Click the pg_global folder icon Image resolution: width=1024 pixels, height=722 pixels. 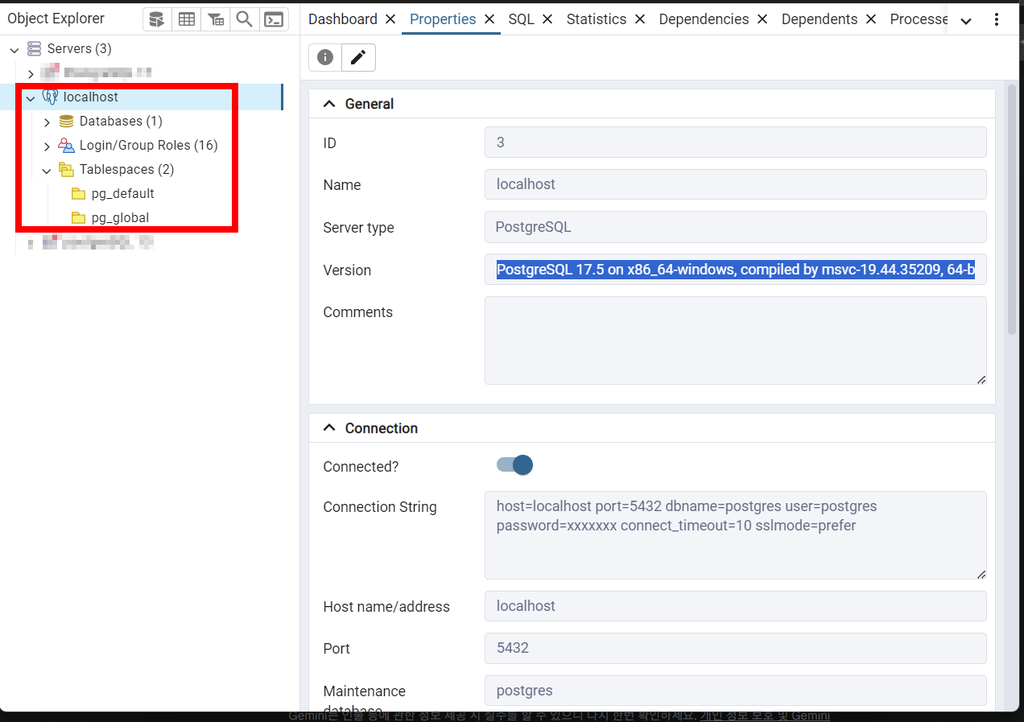tap(78, 218)
